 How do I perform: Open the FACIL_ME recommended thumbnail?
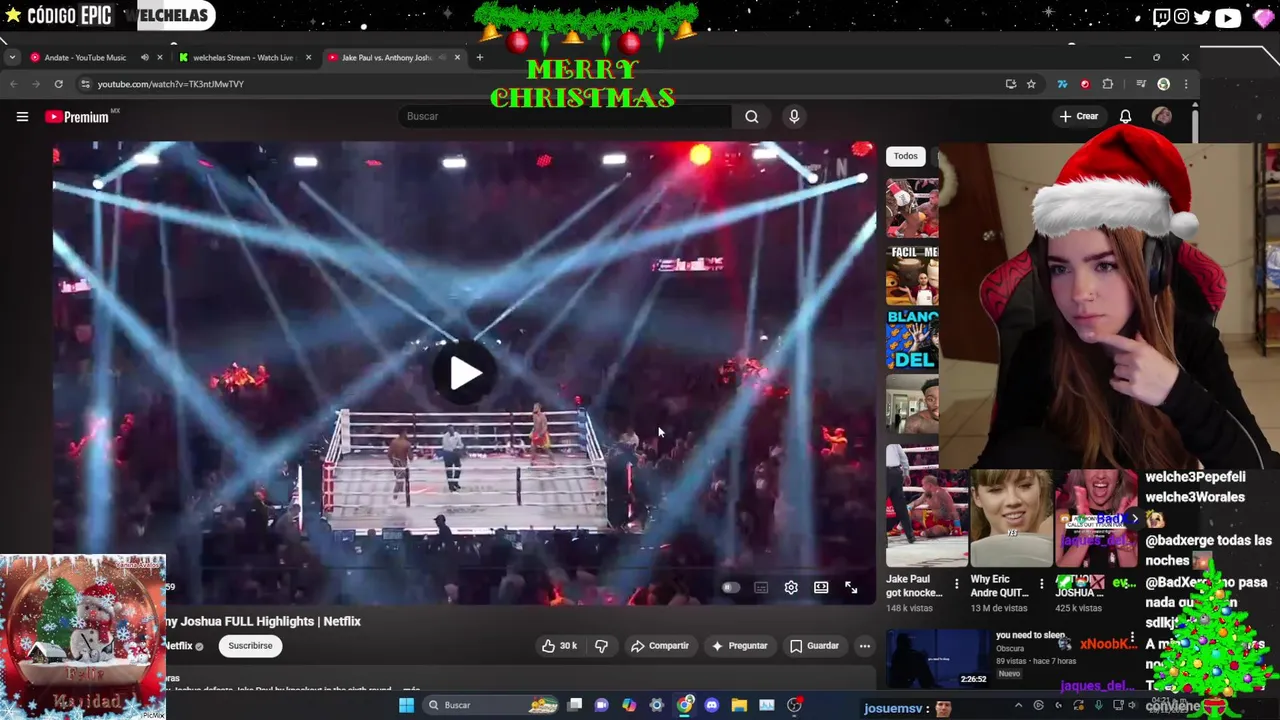click(x=912, y=275)
